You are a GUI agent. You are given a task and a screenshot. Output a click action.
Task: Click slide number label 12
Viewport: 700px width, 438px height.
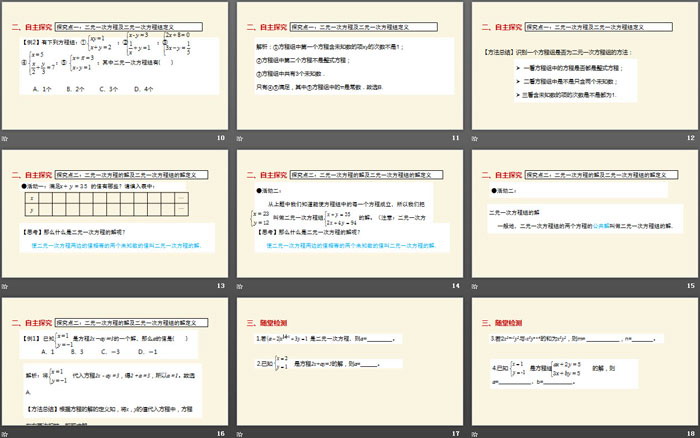691,138
